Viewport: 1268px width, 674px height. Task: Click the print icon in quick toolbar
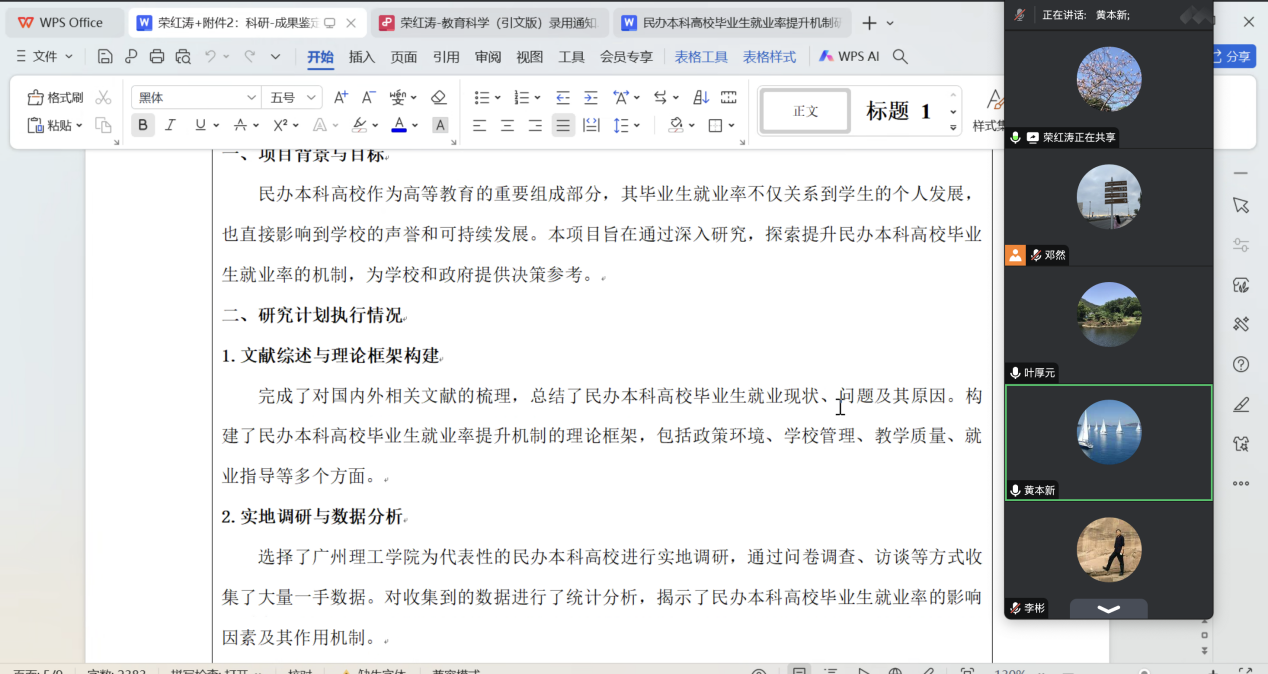[157, 56]
